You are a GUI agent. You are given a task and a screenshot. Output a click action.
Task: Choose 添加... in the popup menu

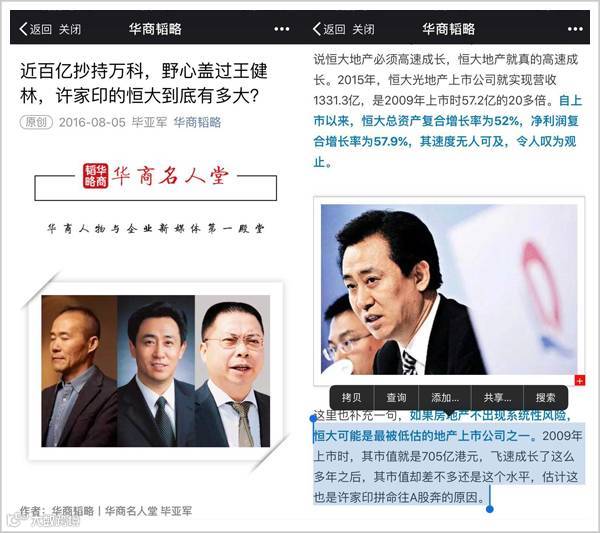445,398
